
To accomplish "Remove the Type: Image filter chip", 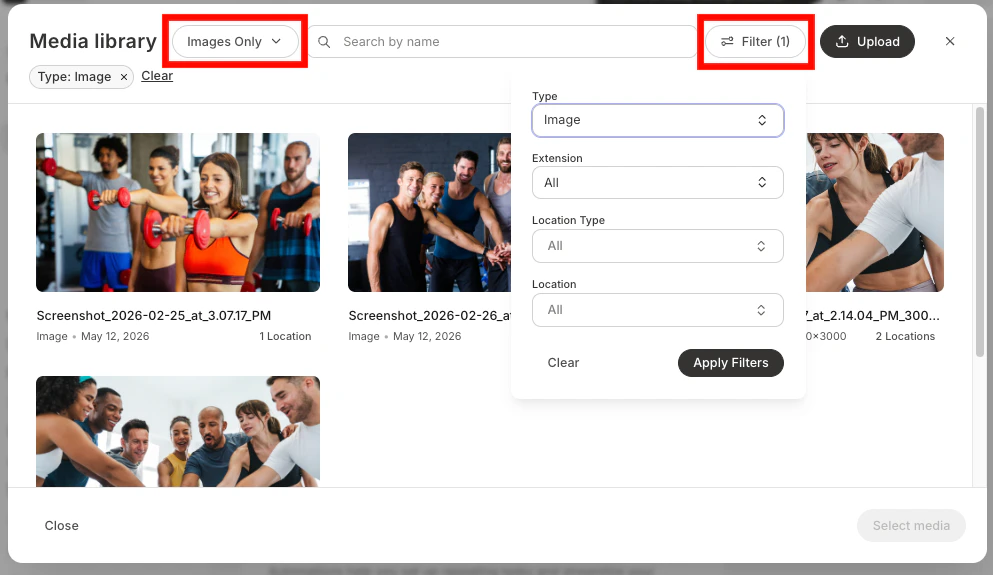I will point(124,77).
